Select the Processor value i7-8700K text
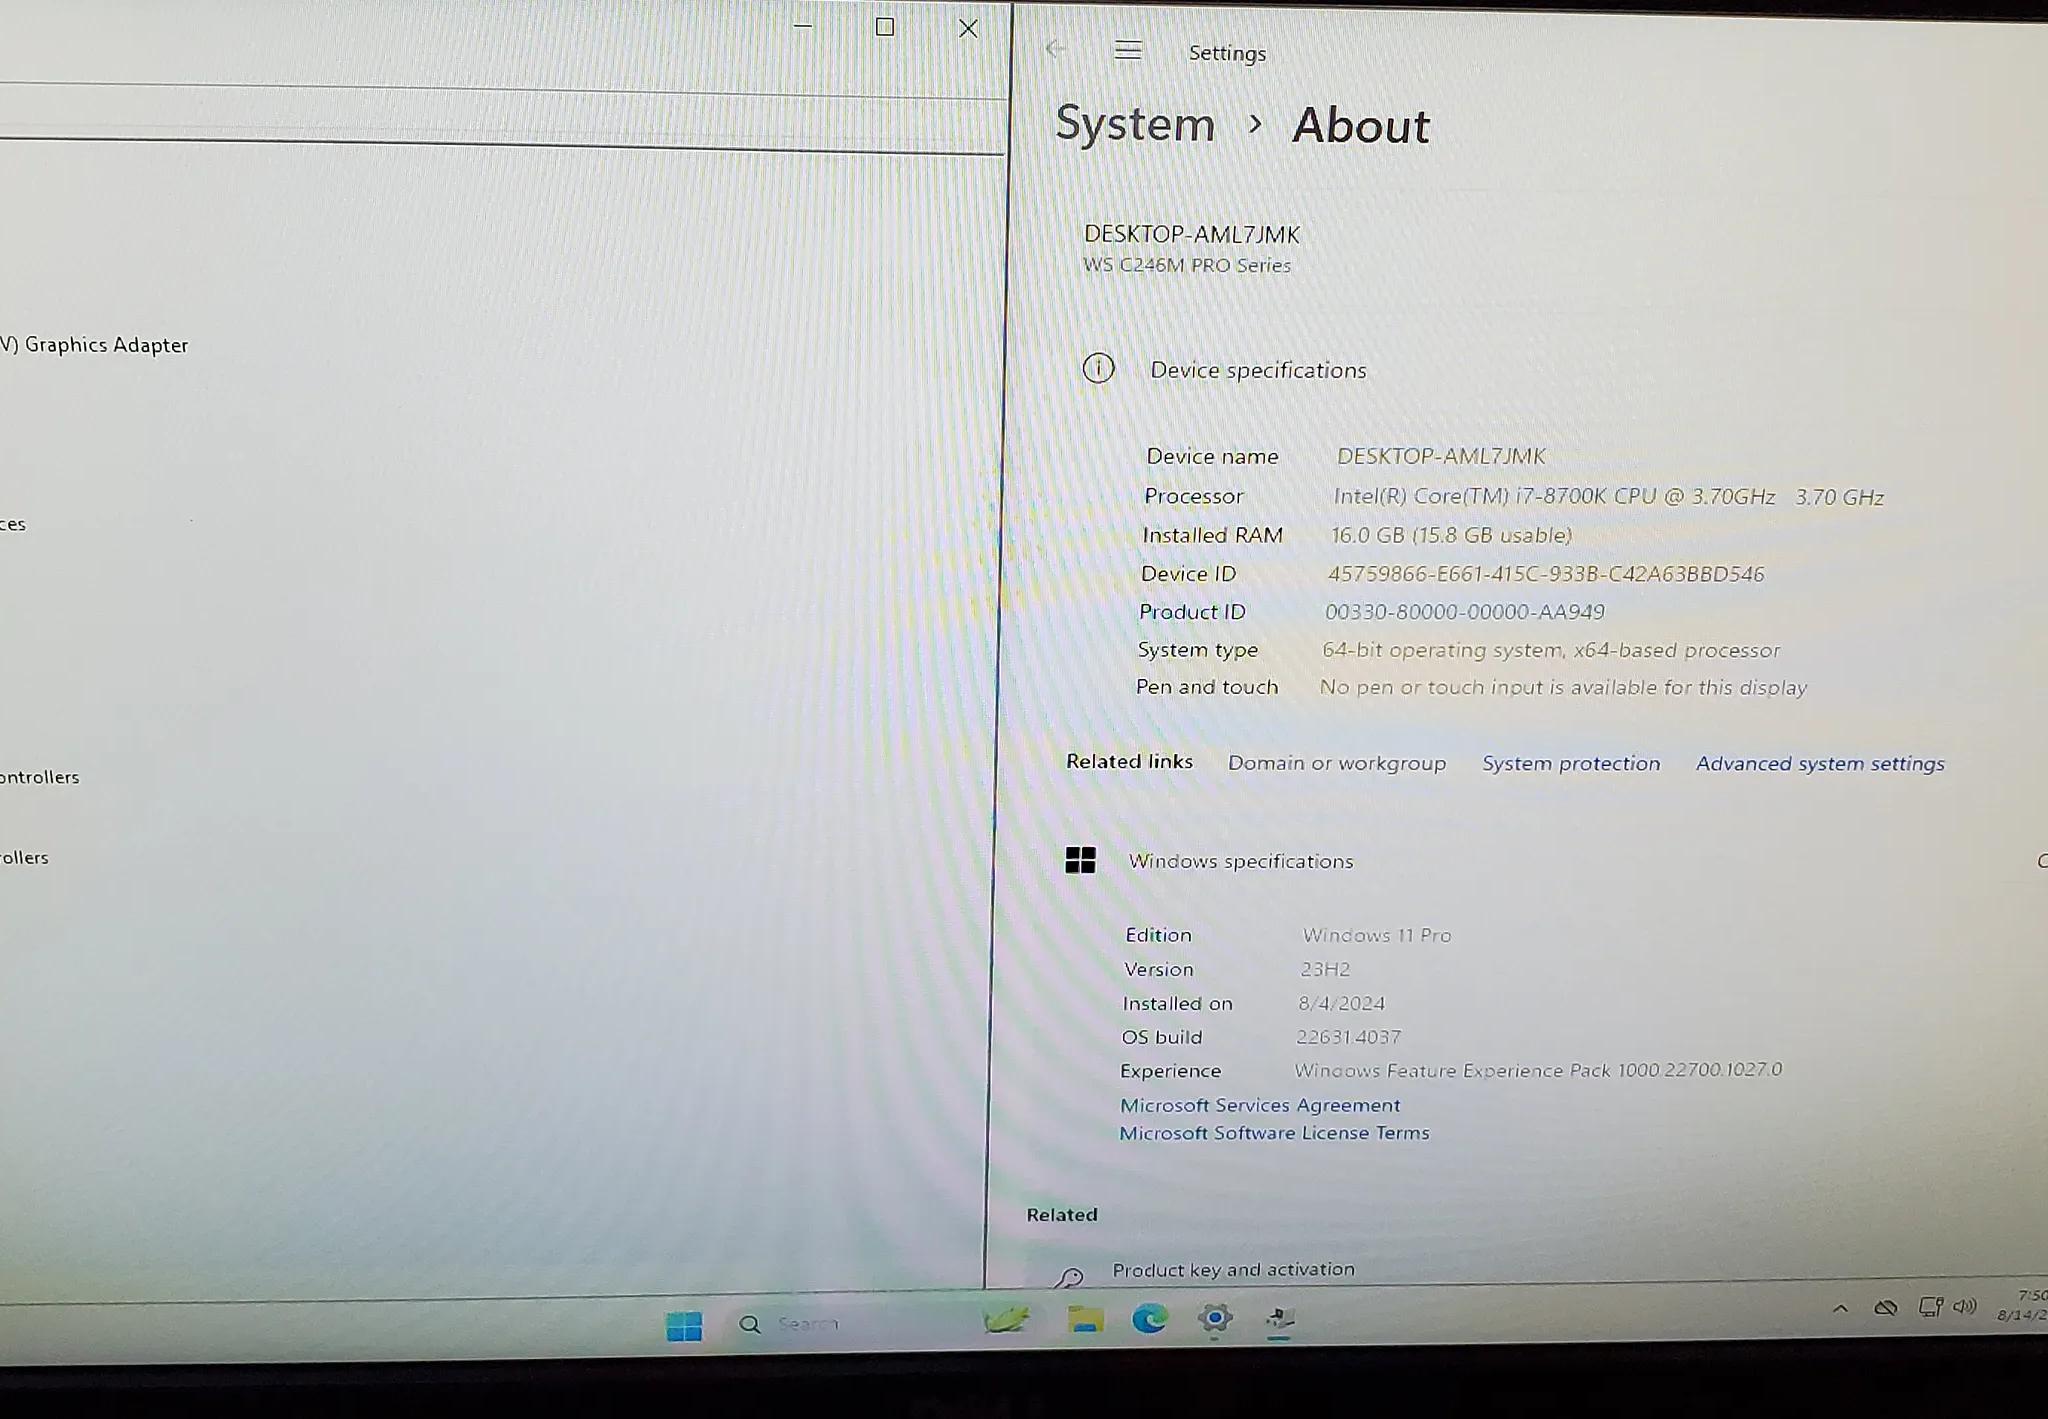 [1608, 497]
